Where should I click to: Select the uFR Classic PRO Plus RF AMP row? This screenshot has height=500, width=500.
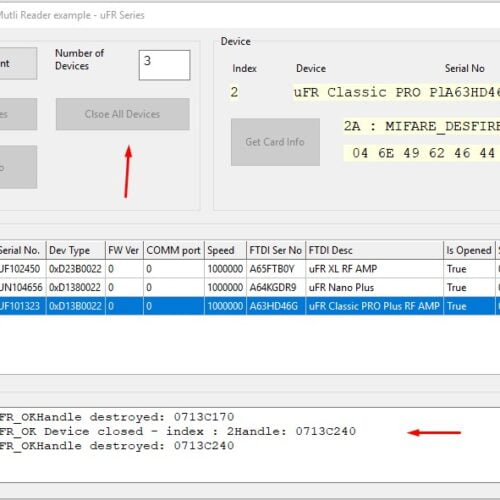coord(250,306)
